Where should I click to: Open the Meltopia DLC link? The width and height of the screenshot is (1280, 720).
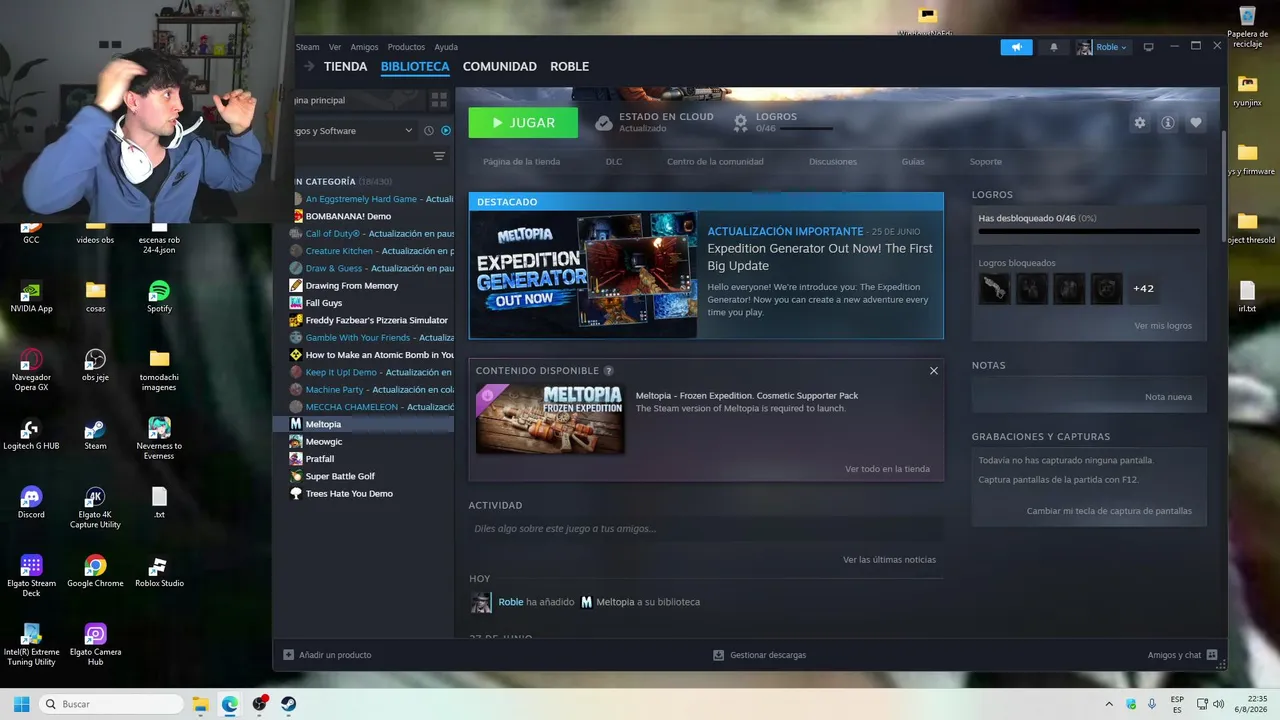[x=614, y=162]
